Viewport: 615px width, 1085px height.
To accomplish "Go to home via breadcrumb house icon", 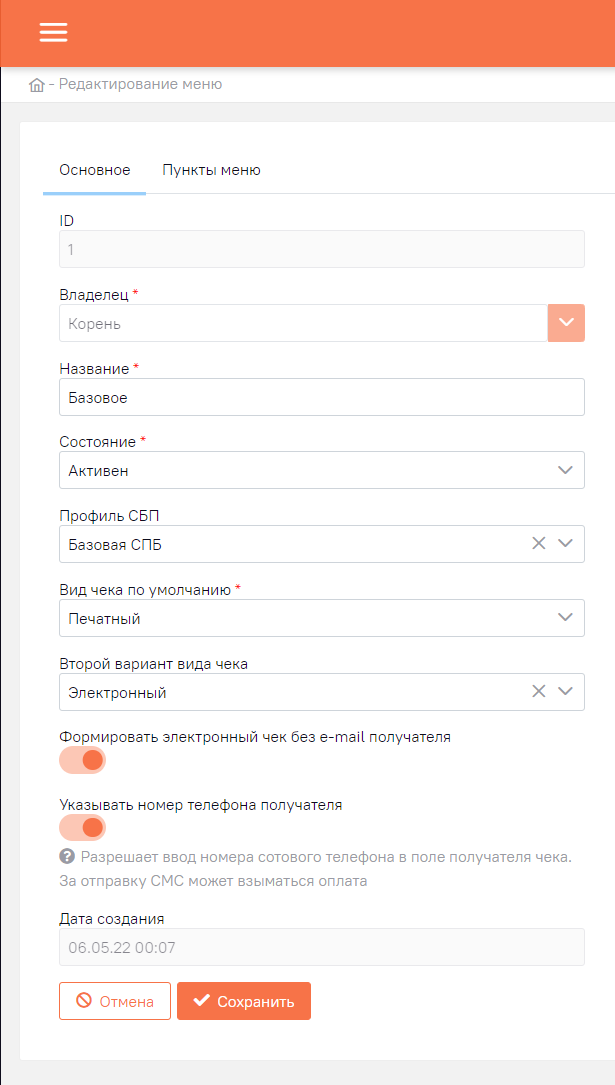I will pos(37,85).
